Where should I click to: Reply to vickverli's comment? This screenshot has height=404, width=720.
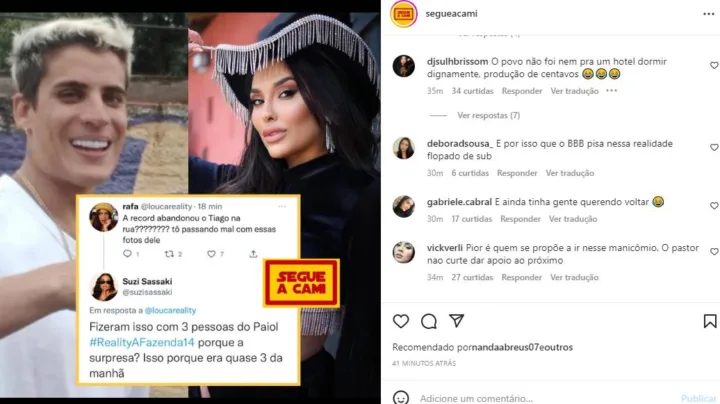point(522,277)
